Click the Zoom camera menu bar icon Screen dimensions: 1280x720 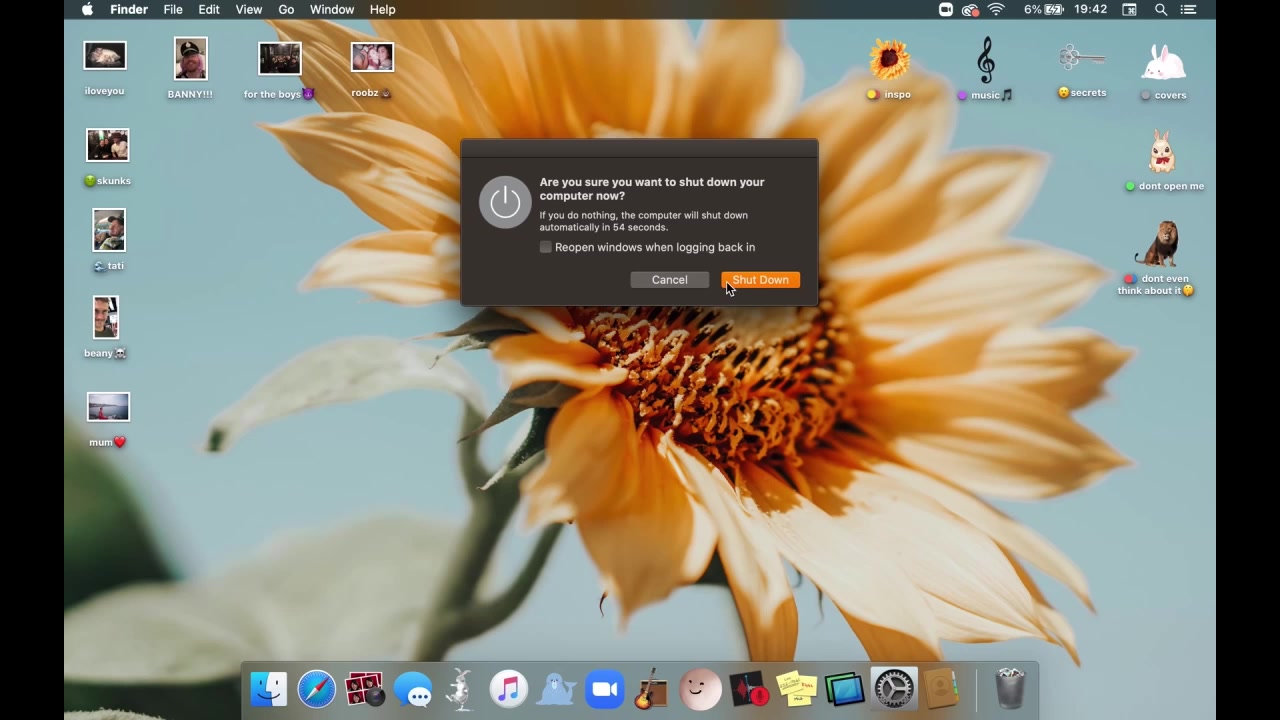click(x=946, y=10)
